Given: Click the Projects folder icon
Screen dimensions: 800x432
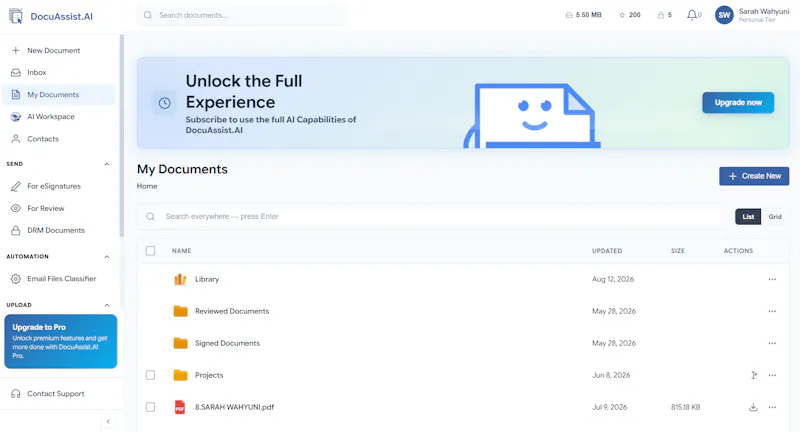Looking at the screenshot, I should 180,375.
